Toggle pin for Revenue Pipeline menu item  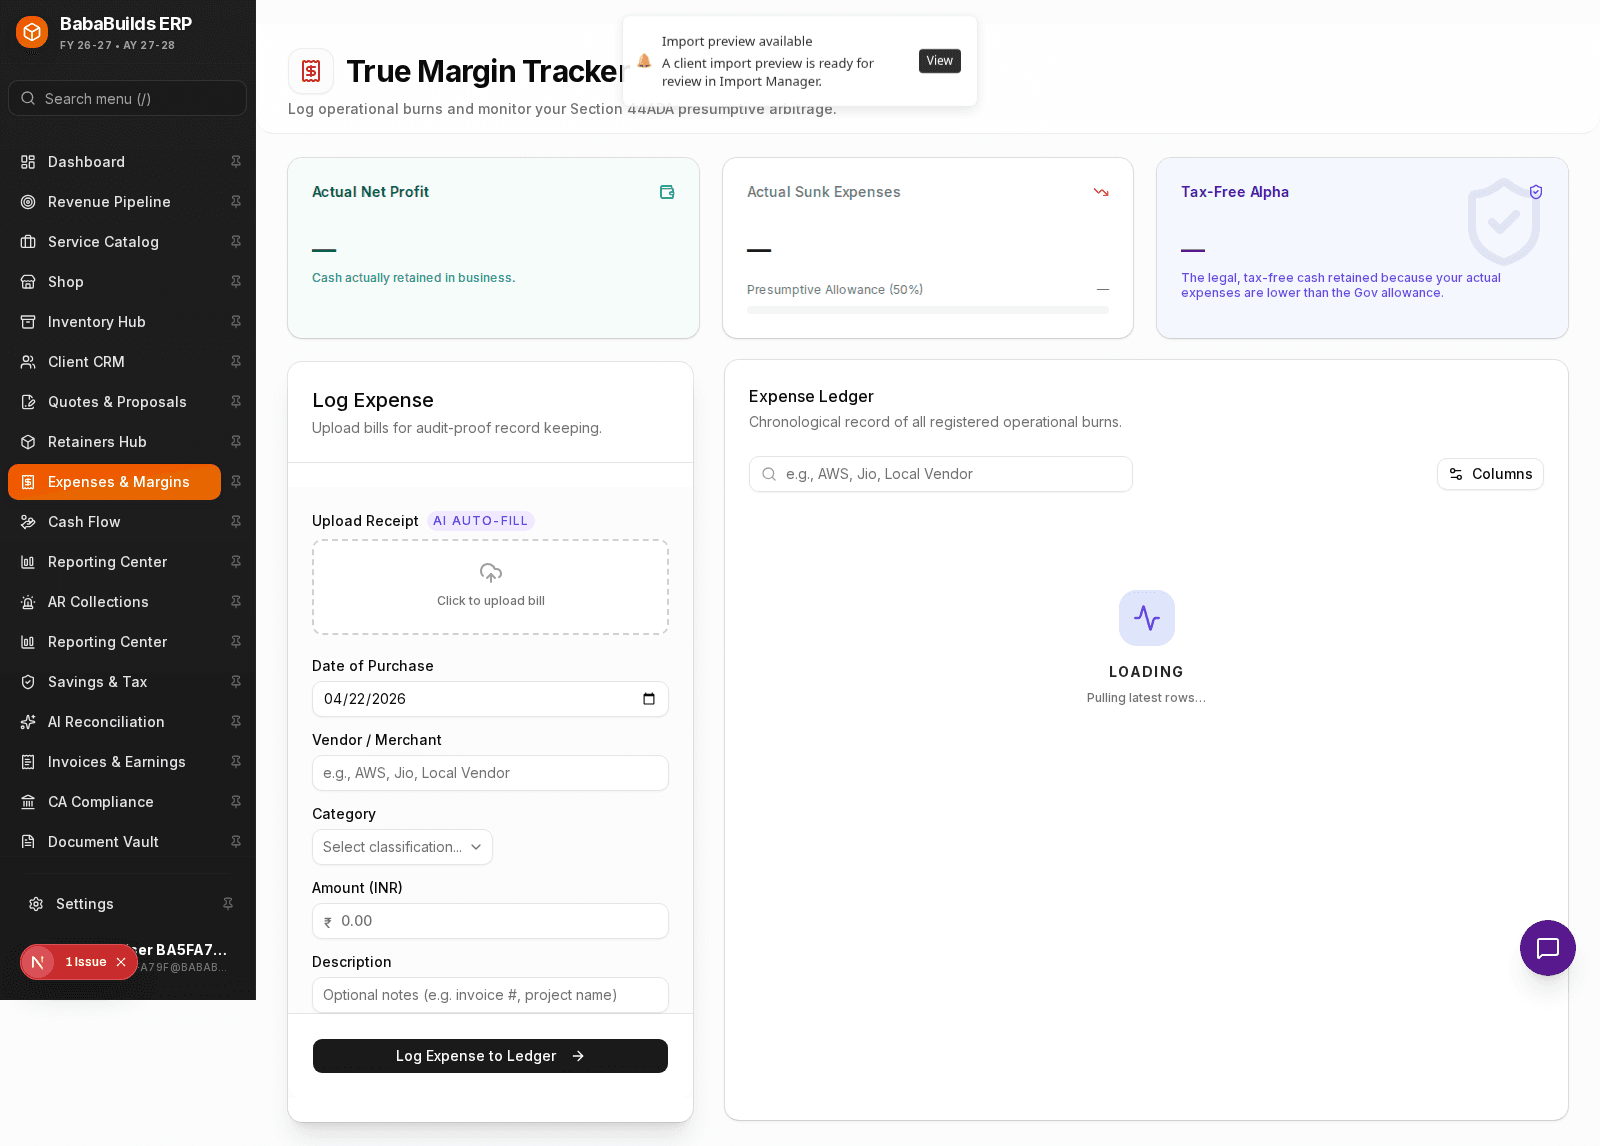(236, 202)
